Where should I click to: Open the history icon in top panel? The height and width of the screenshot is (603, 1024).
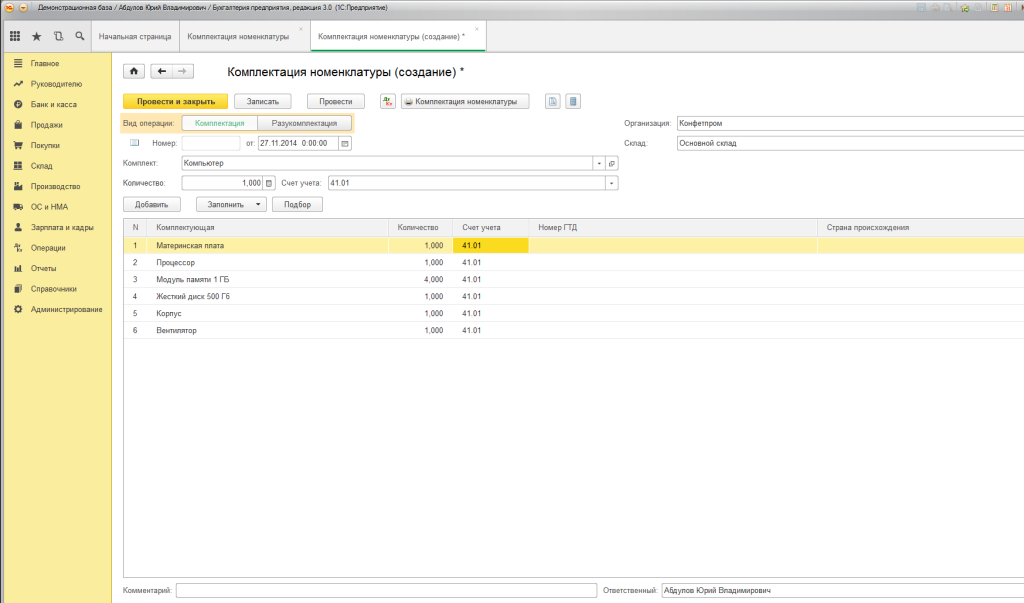pos(58,37)
